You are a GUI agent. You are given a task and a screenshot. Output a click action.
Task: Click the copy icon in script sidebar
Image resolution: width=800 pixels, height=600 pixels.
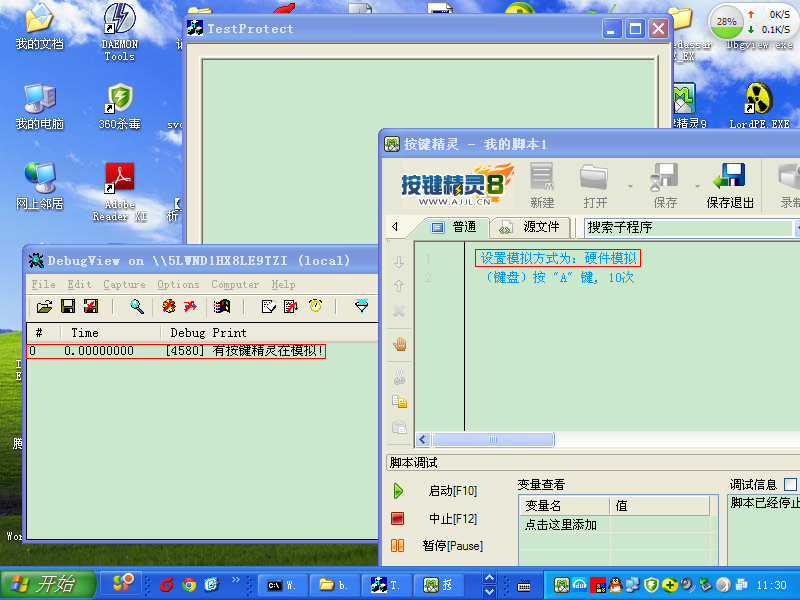pyautogui.click(x=399, y=402)
